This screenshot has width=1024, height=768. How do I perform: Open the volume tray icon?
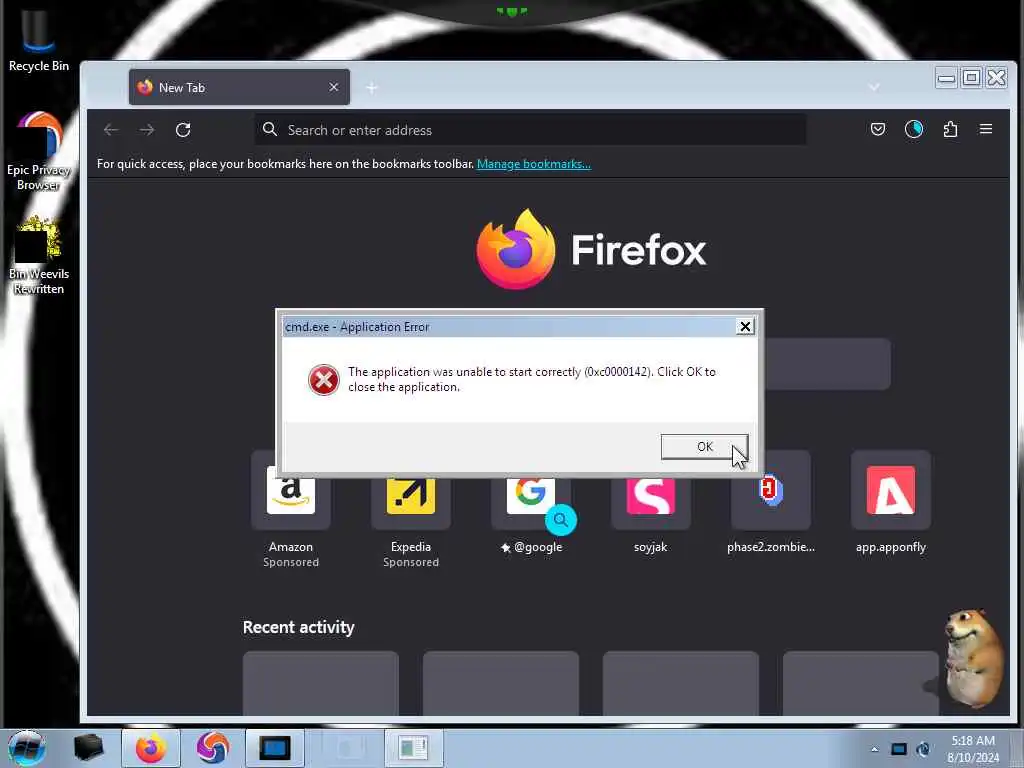(x=923, y=749)
